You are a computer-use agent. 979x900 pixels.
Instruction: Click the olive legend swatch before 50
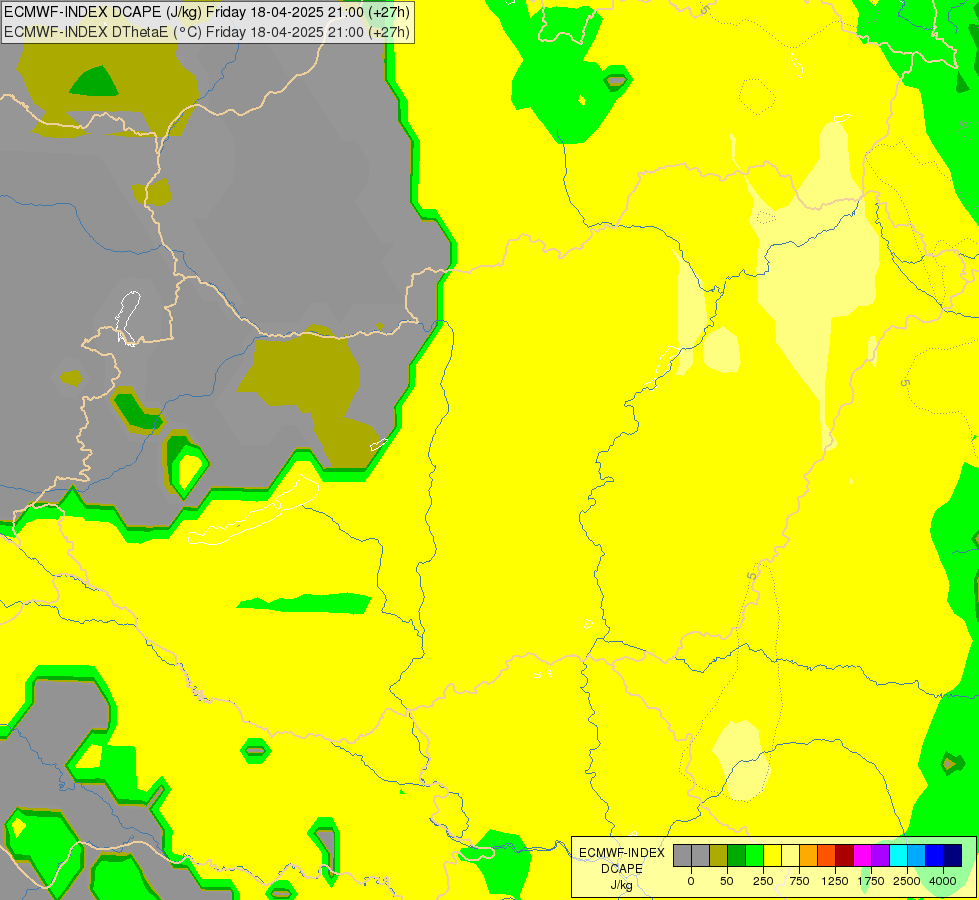[x=719, y=855]
